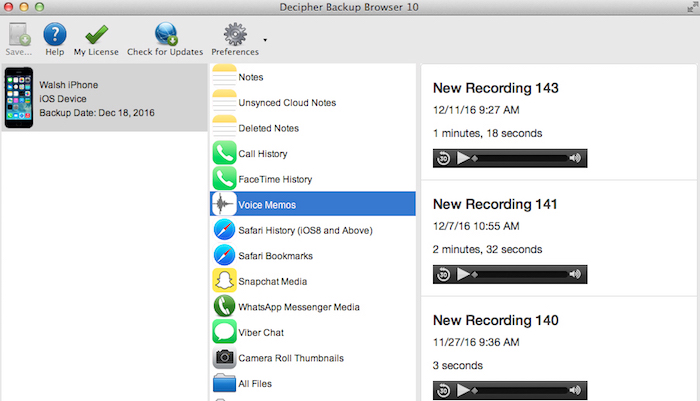700x401 pixels.
Task: Play New Recording 141
Action: 463,274
